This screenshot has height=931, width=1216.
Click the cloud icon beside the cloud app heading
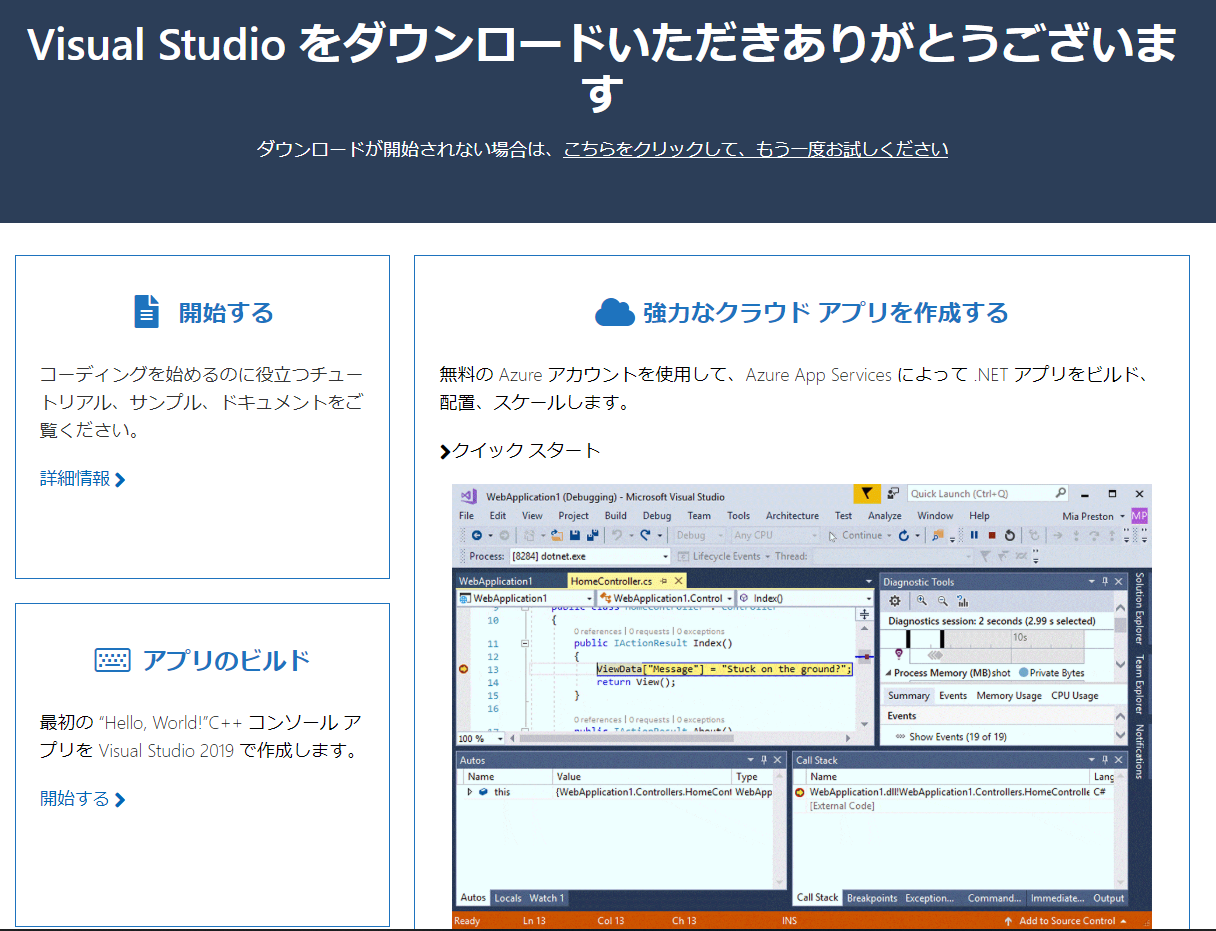[615, 313]
